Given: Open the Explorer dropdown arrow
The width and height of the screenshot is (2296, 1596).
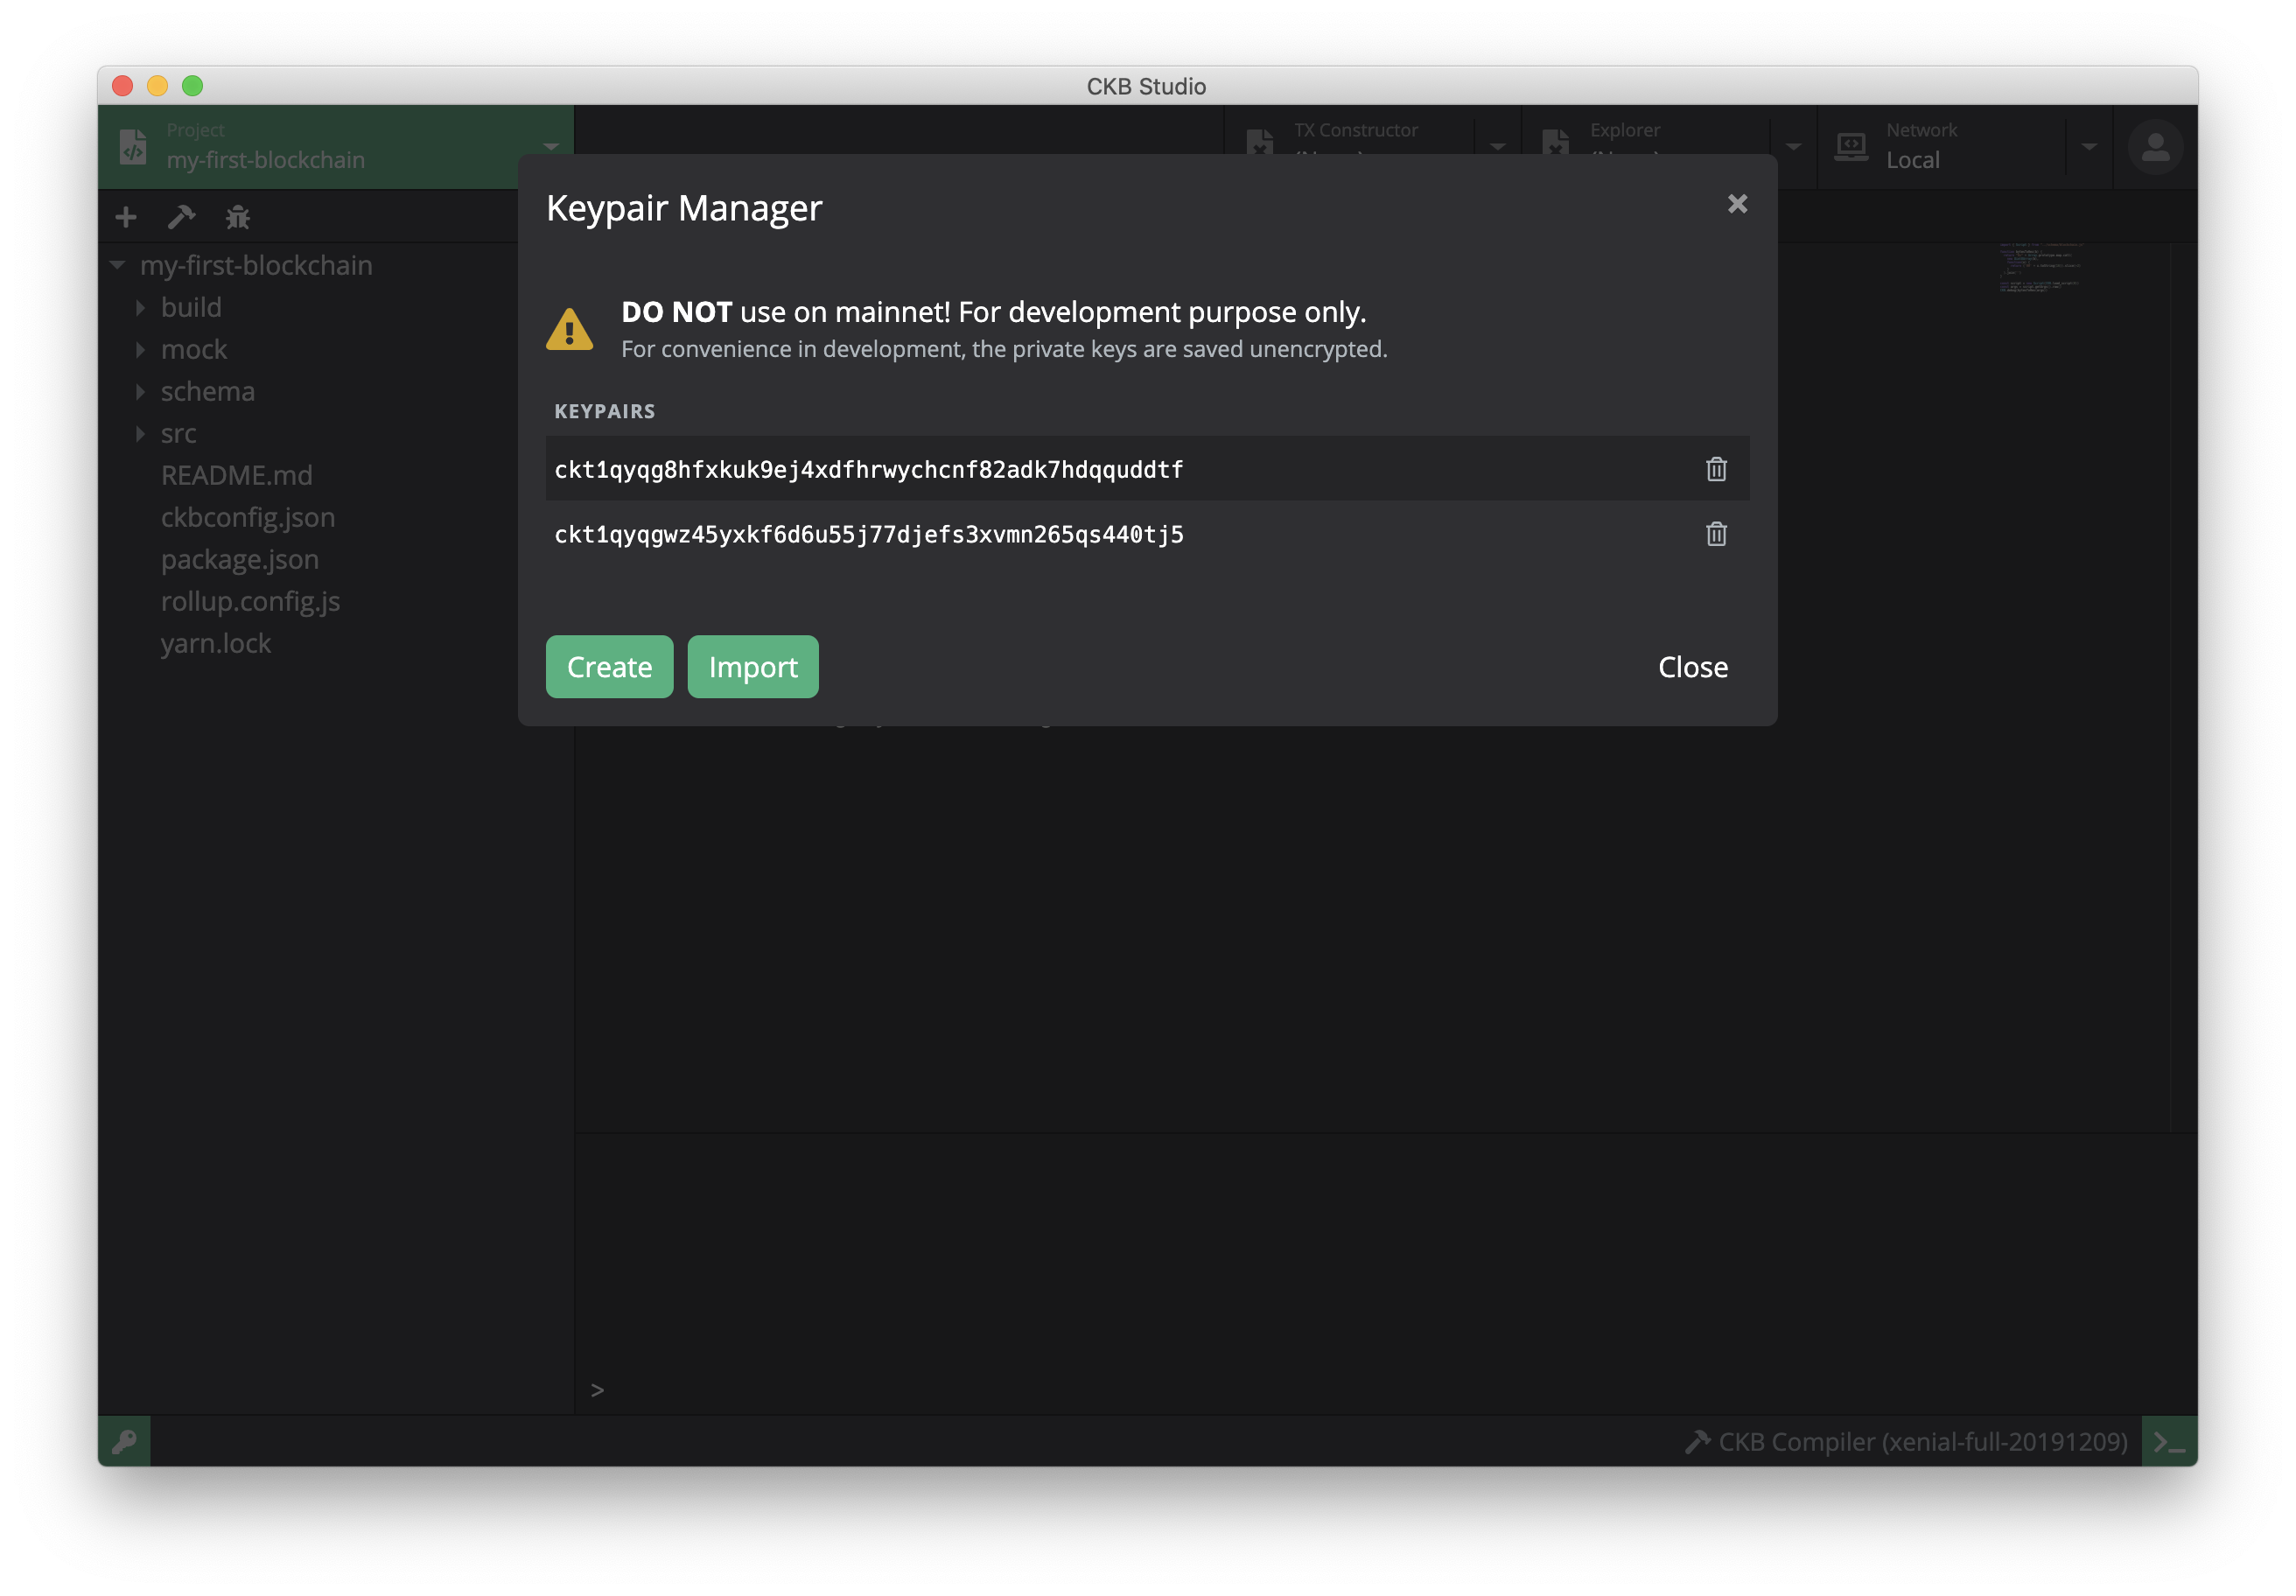Looking at the screenshot, I should [x=1793, y=147].
